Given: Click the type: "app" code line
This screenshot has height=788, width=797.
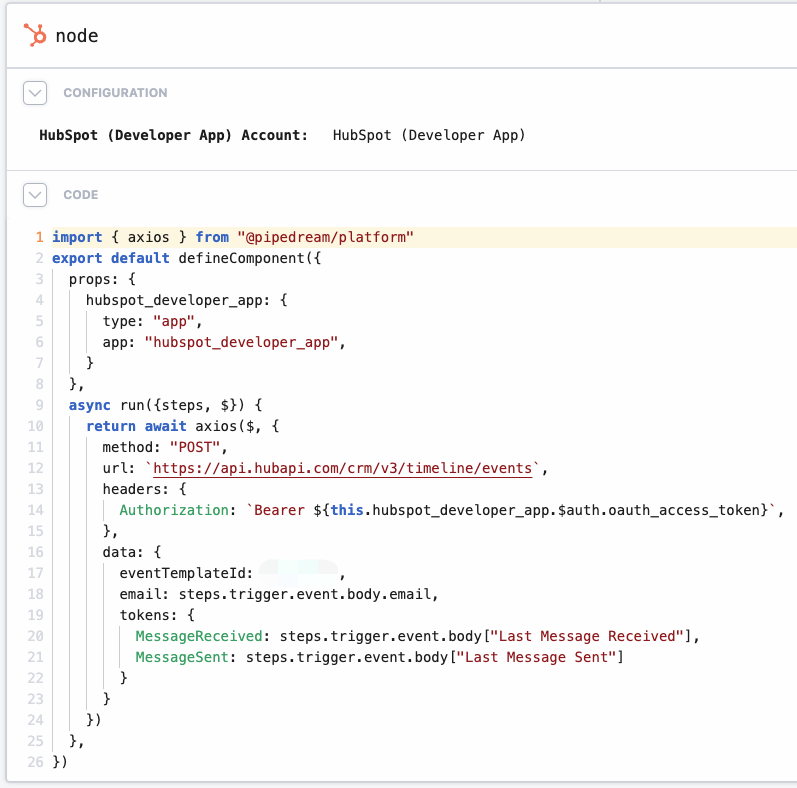Looking at the screenshot, I should 152,321.
